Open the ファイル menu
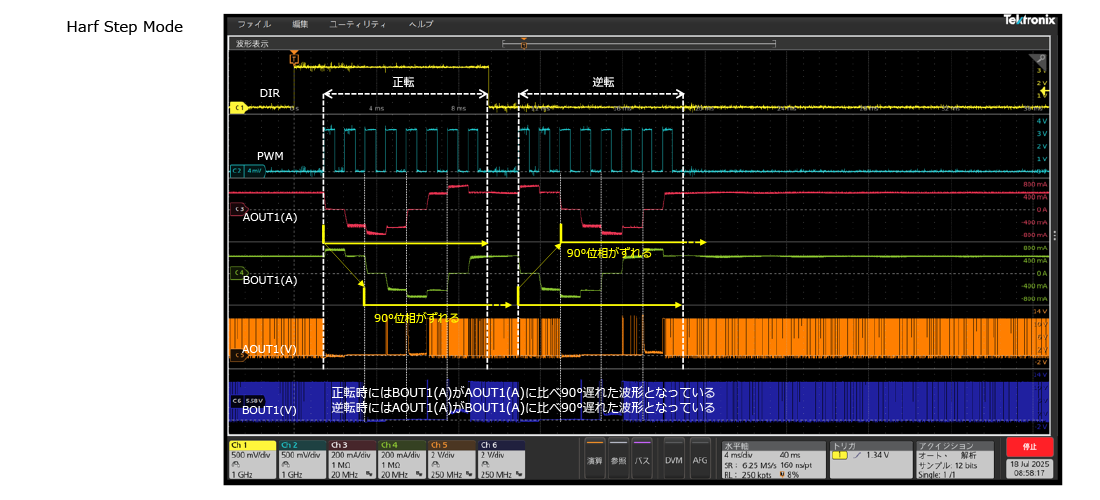1100x500 pixels. [x=254, y=23]
